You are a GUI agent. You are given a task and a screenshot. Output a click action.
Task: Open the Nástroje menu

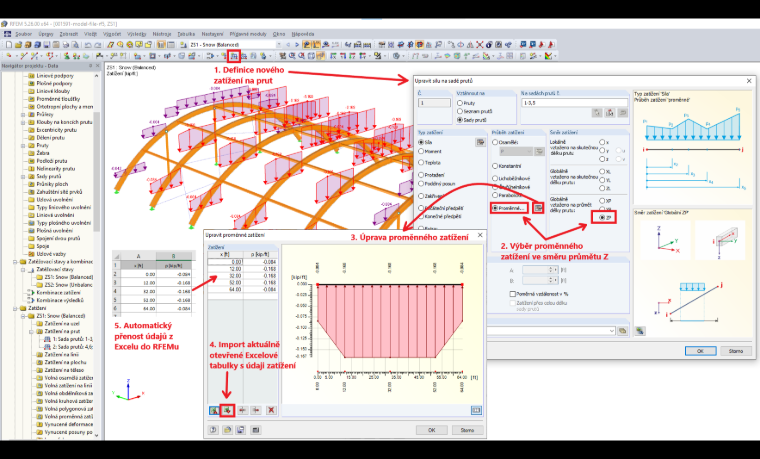pyautogui.click(x=162, y=34)
